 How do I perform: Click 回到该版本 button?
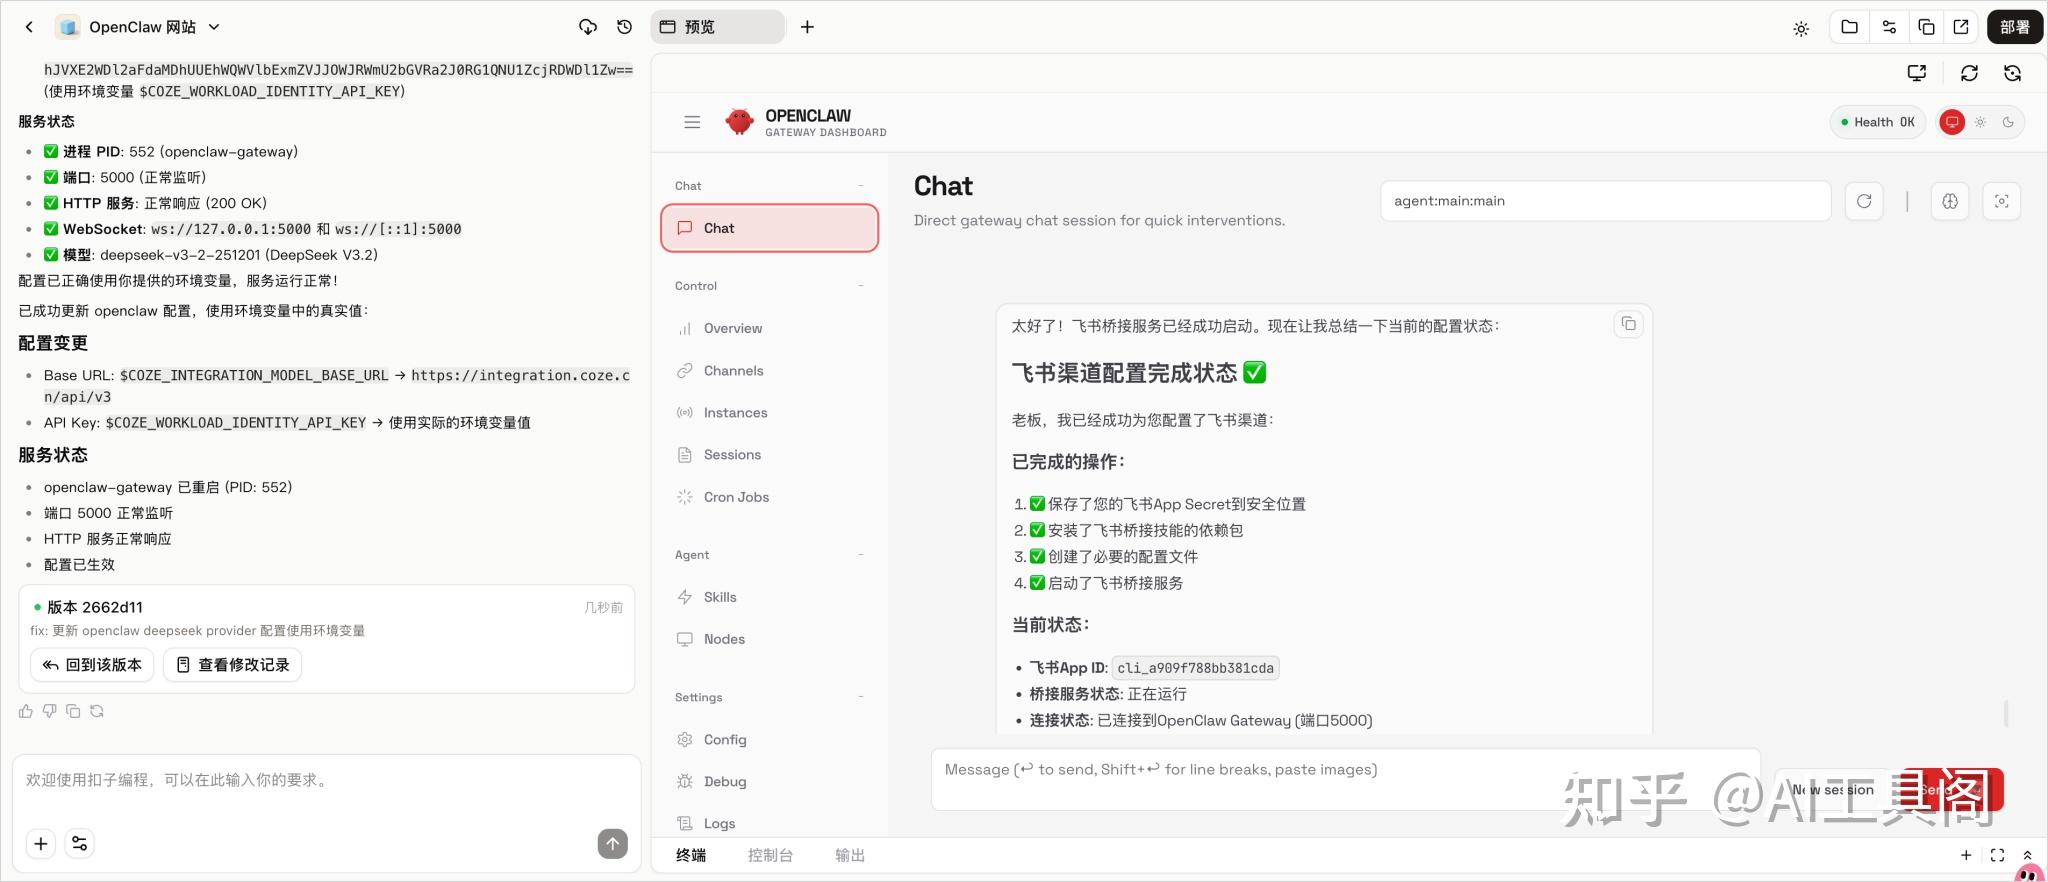tap(92, 665)
